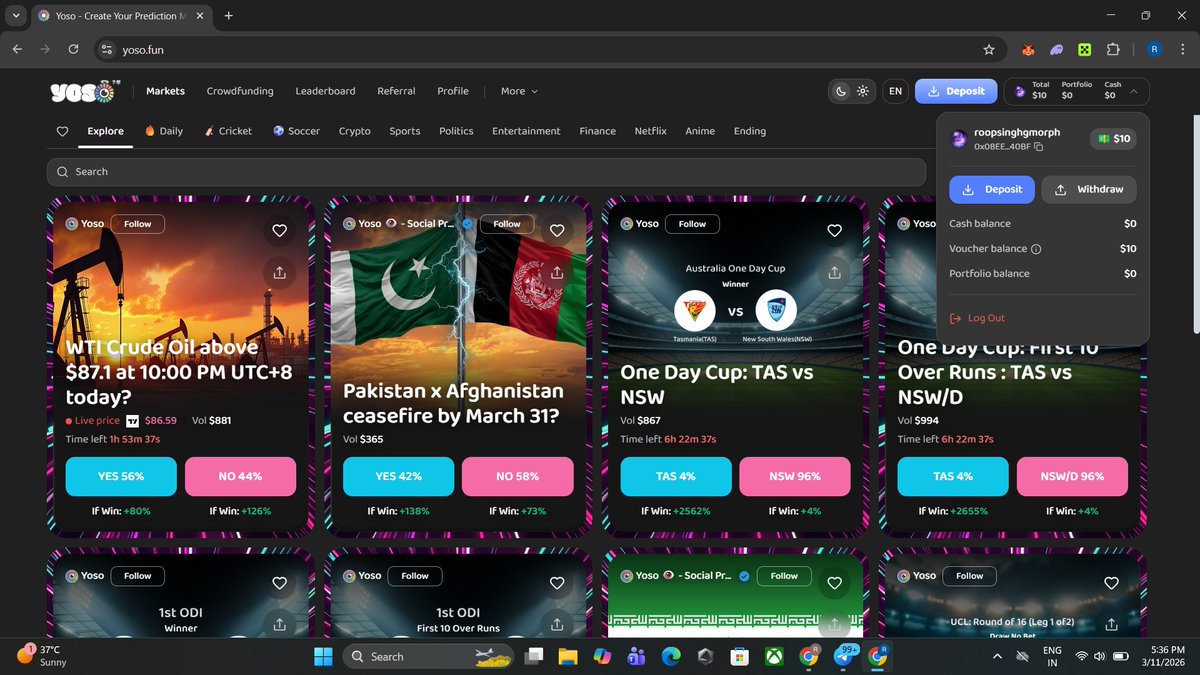Favorite the Pakistan x Afghanistan market

[557, 231]
